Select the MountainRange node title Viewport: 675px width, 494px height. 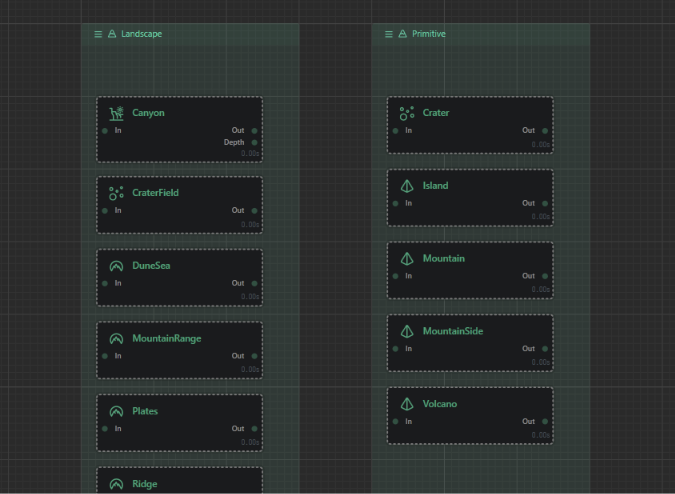tap(167, 339)
